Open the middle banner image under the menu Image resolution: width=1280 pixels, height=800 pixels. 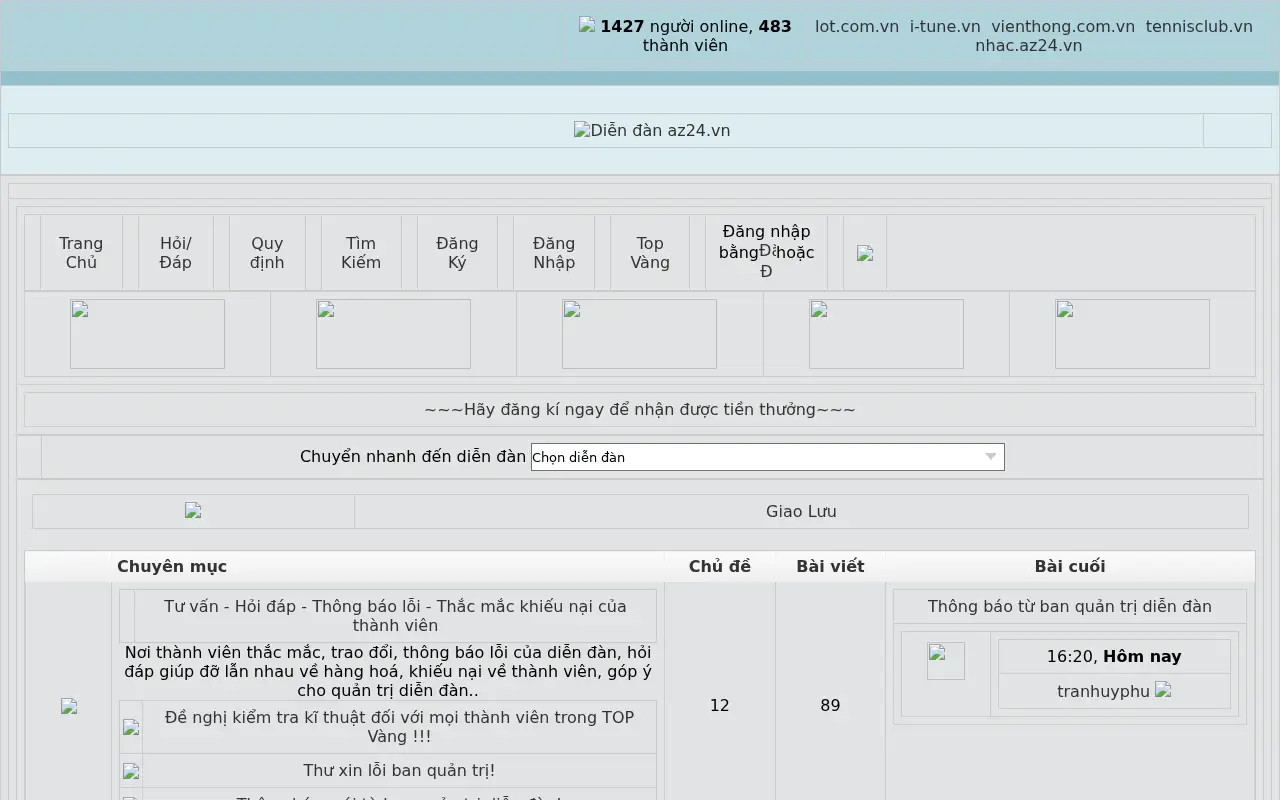(639, 334)
